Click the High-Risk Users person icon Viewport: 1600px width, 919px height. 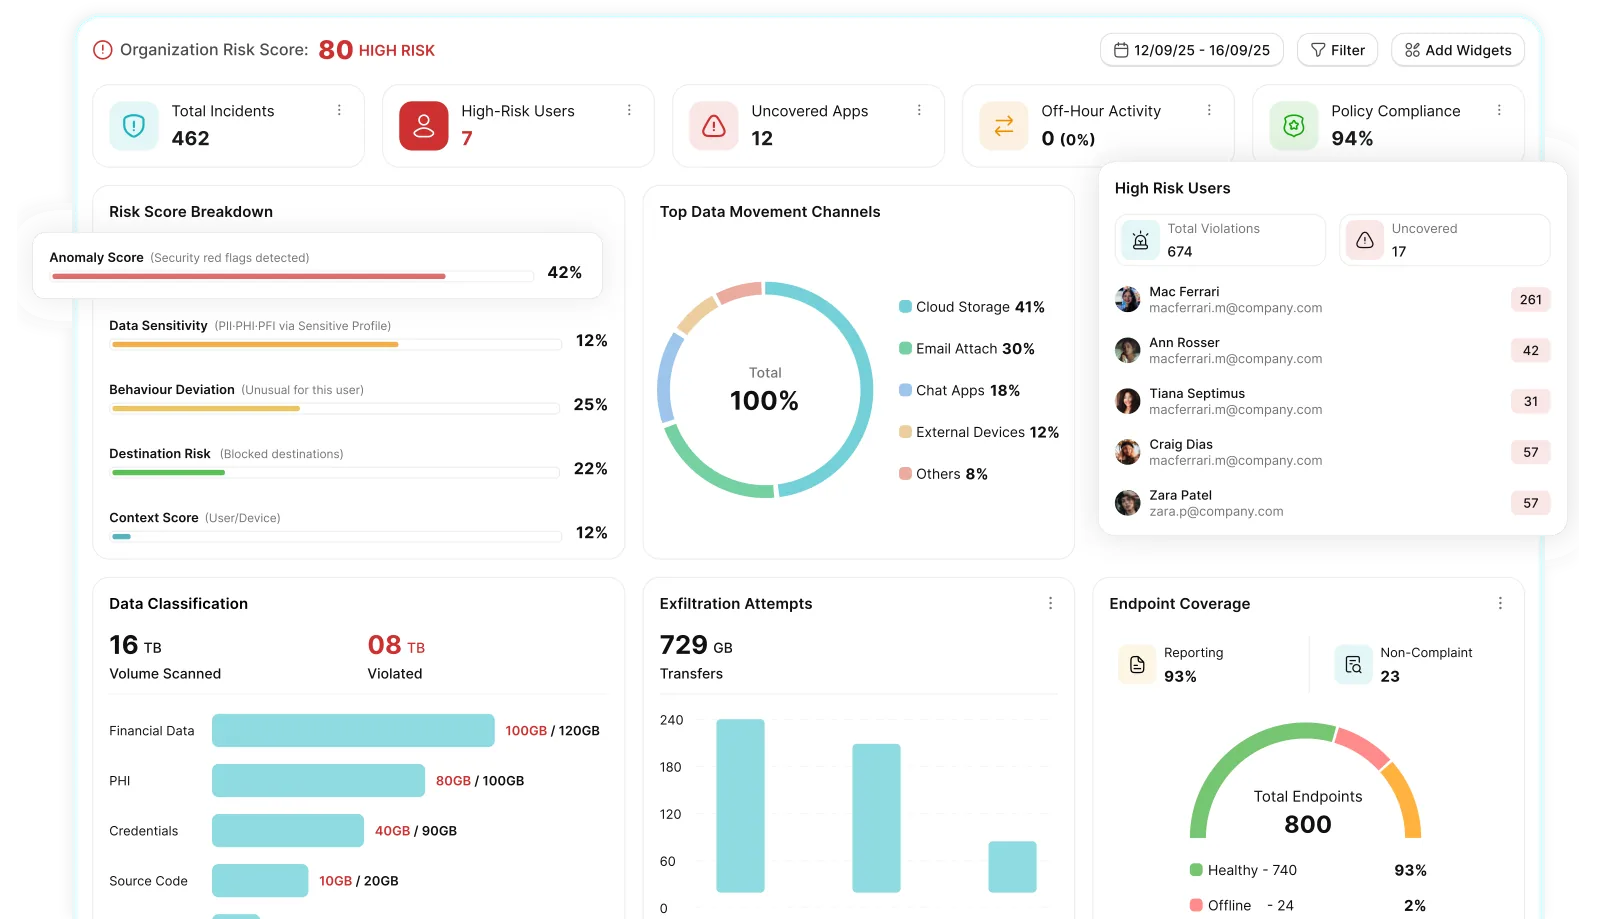pyautogui.click(x=424, y=126)
